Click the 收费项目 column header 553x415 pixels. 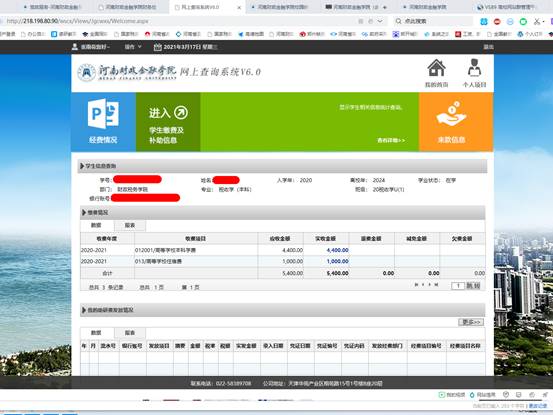point(196,239)
